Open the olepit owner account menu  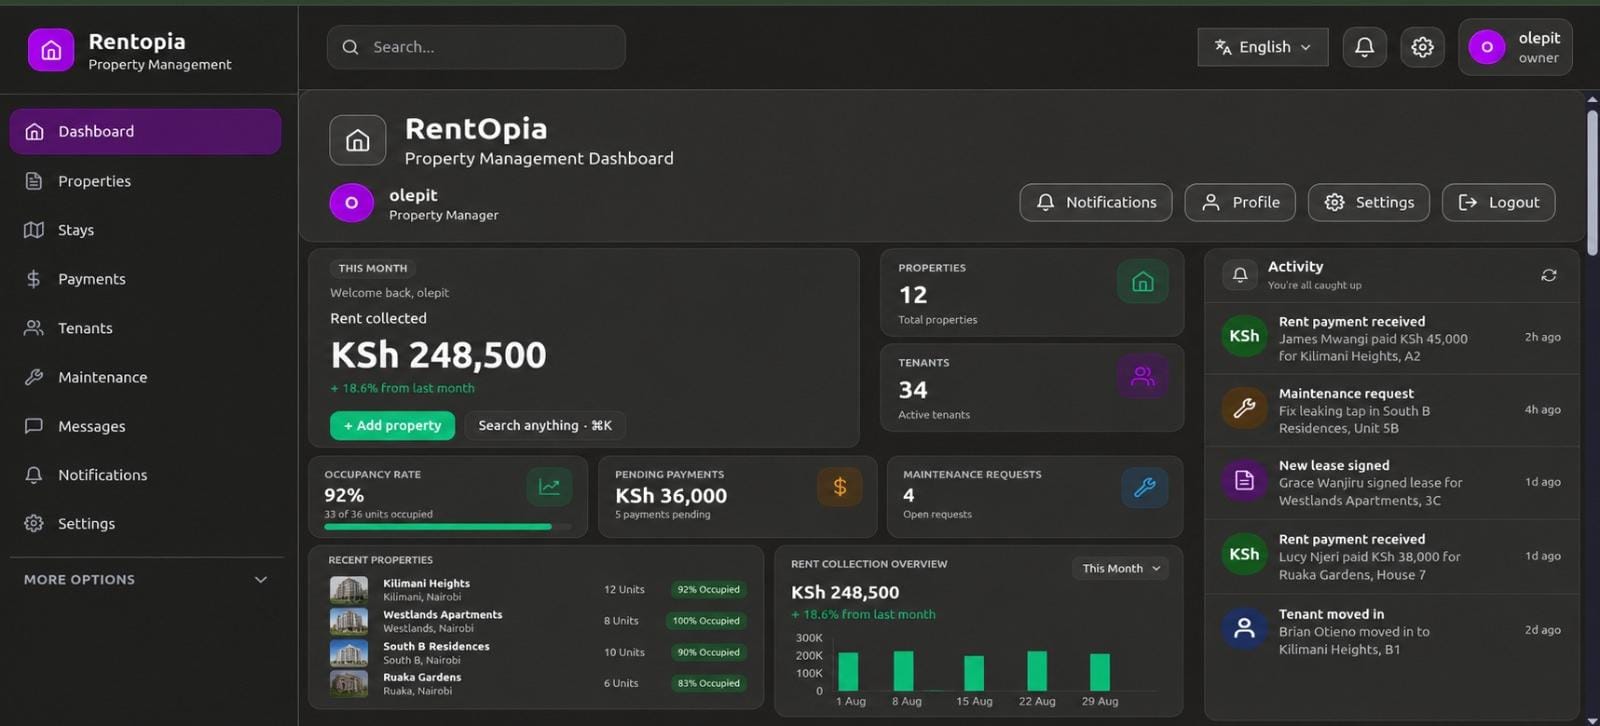tap(1515, 47)
